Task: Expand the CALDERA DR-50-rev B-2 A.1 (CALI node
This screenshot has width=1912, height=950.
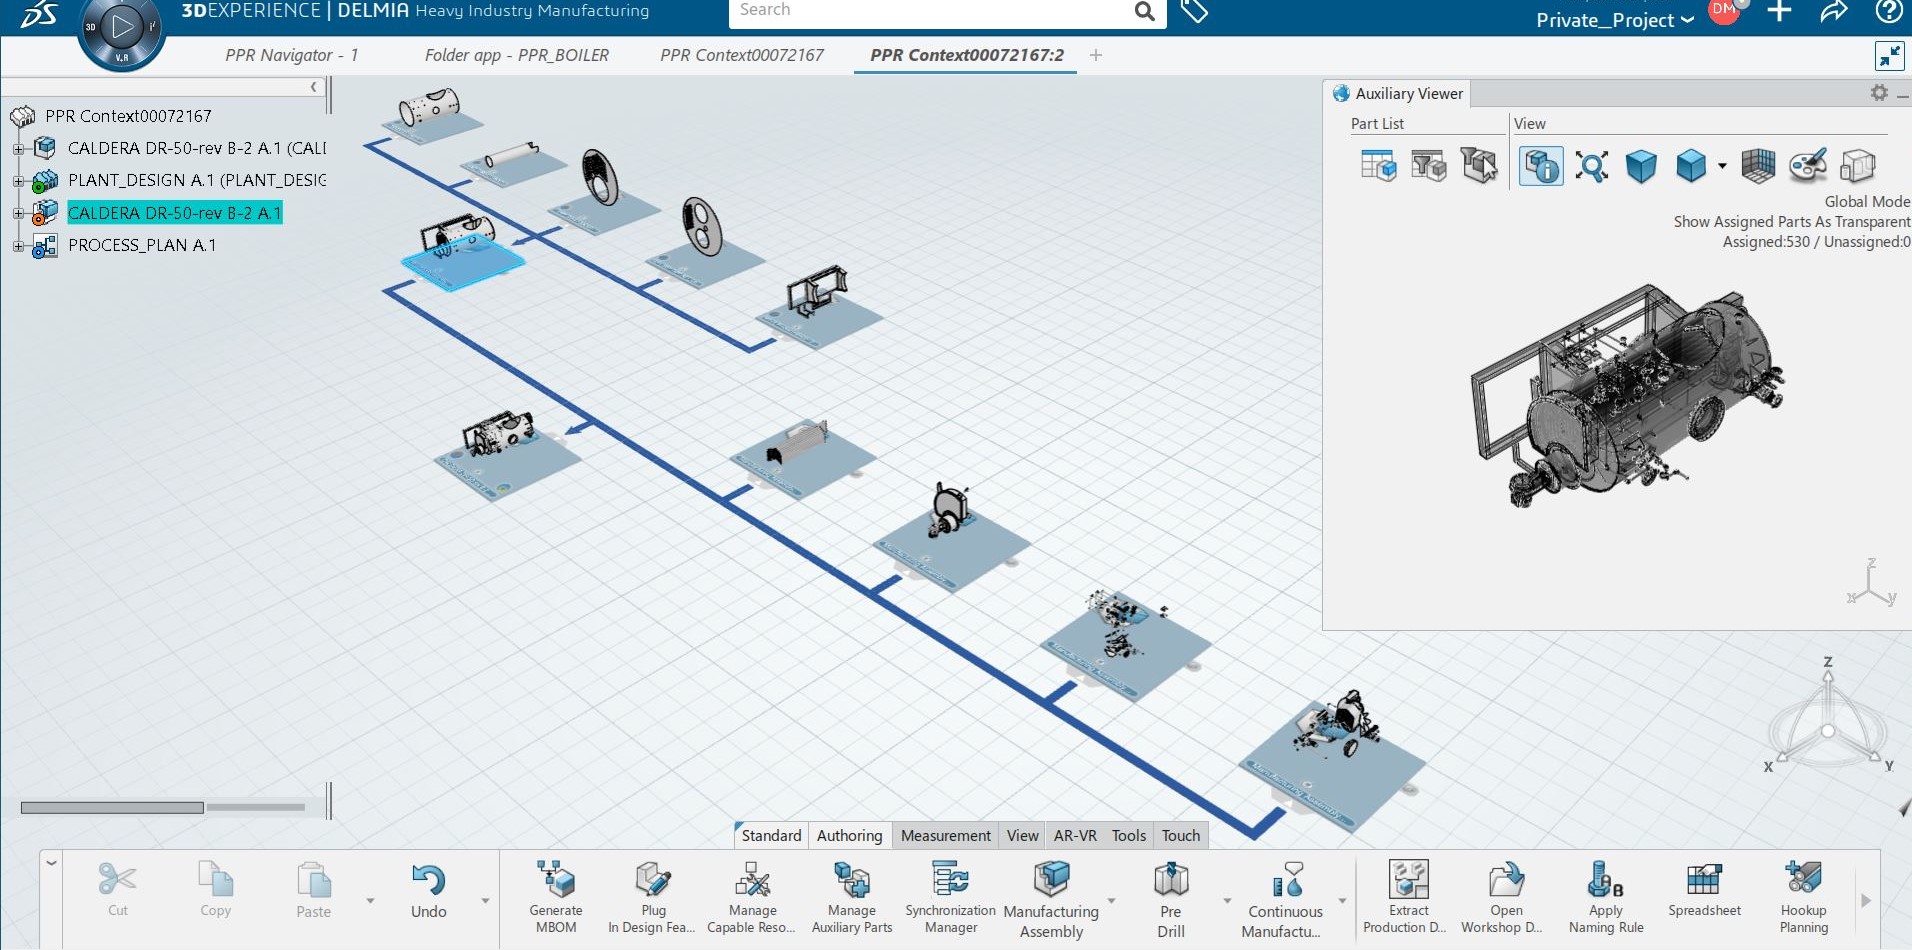Action: [18, 149]
